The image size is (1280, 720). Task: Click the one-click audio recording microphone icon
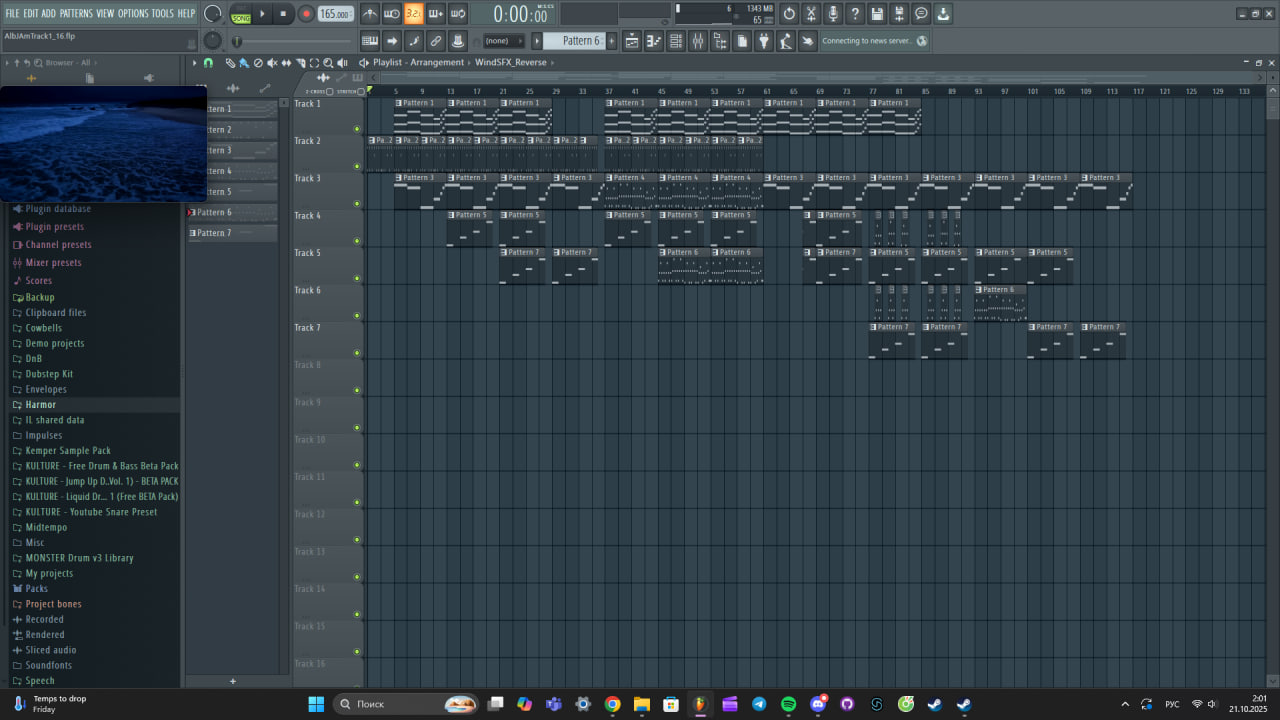[833, 14]
